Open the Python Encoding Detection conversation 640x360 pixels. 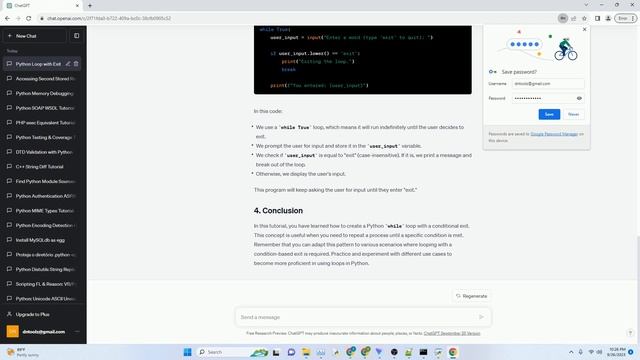tap(42, 226)
